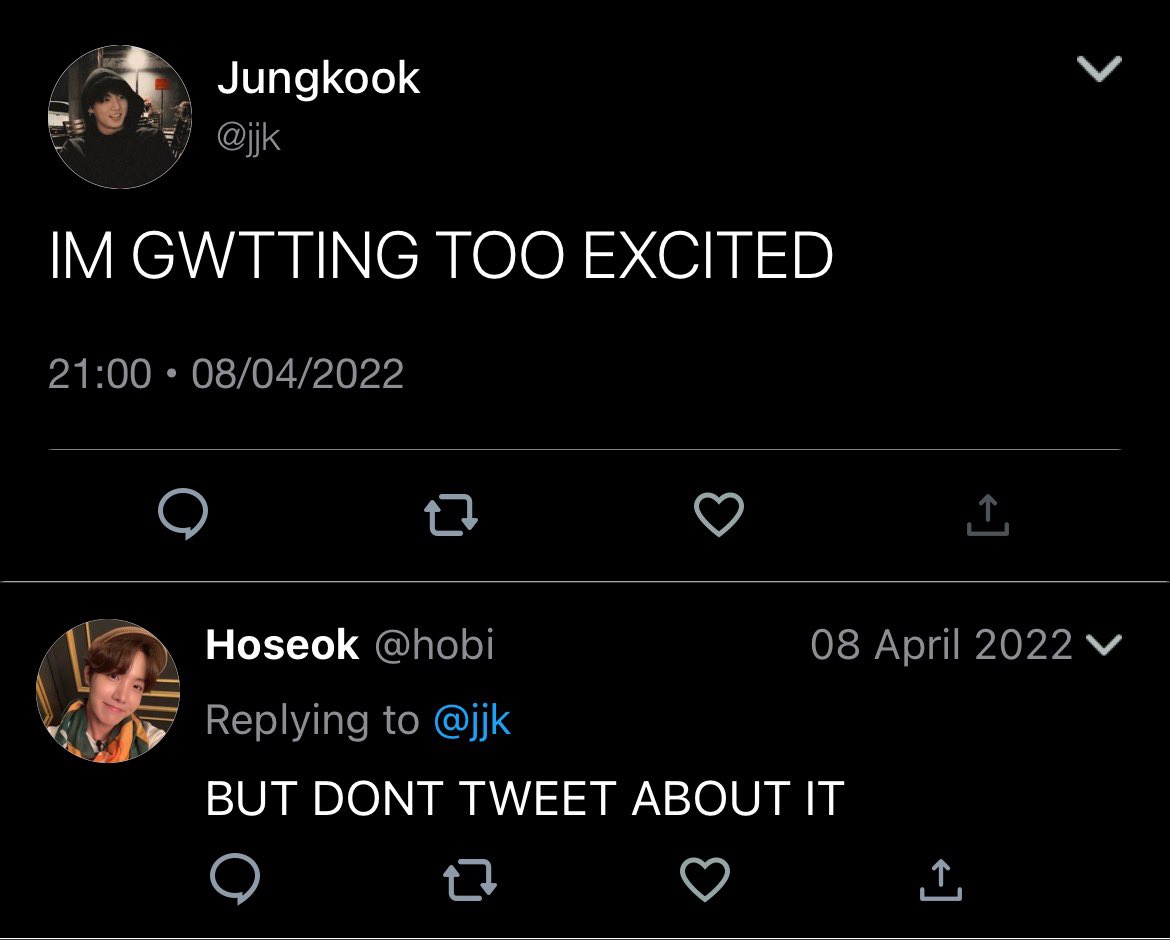
Task: Open Jungkook's profile picture
Action: point(119,116)
